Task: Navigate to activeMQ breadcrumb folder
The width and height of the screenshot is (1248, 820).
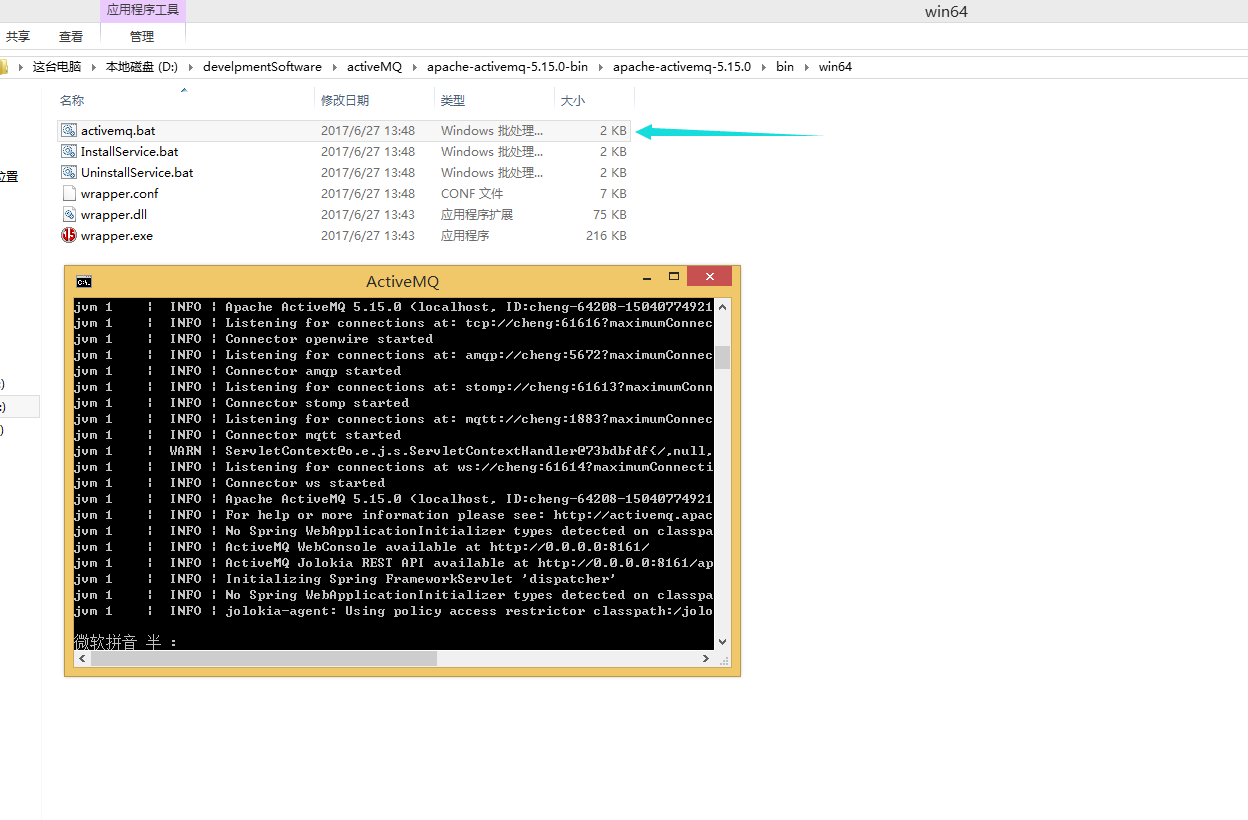Action: [374, 67]
